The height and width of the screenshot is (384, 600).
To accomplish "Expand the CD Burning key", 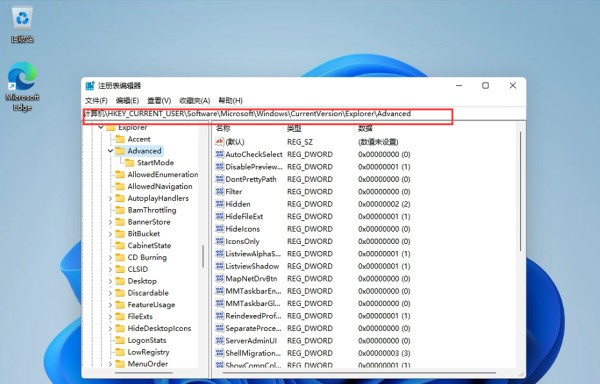I will point(110,258).
